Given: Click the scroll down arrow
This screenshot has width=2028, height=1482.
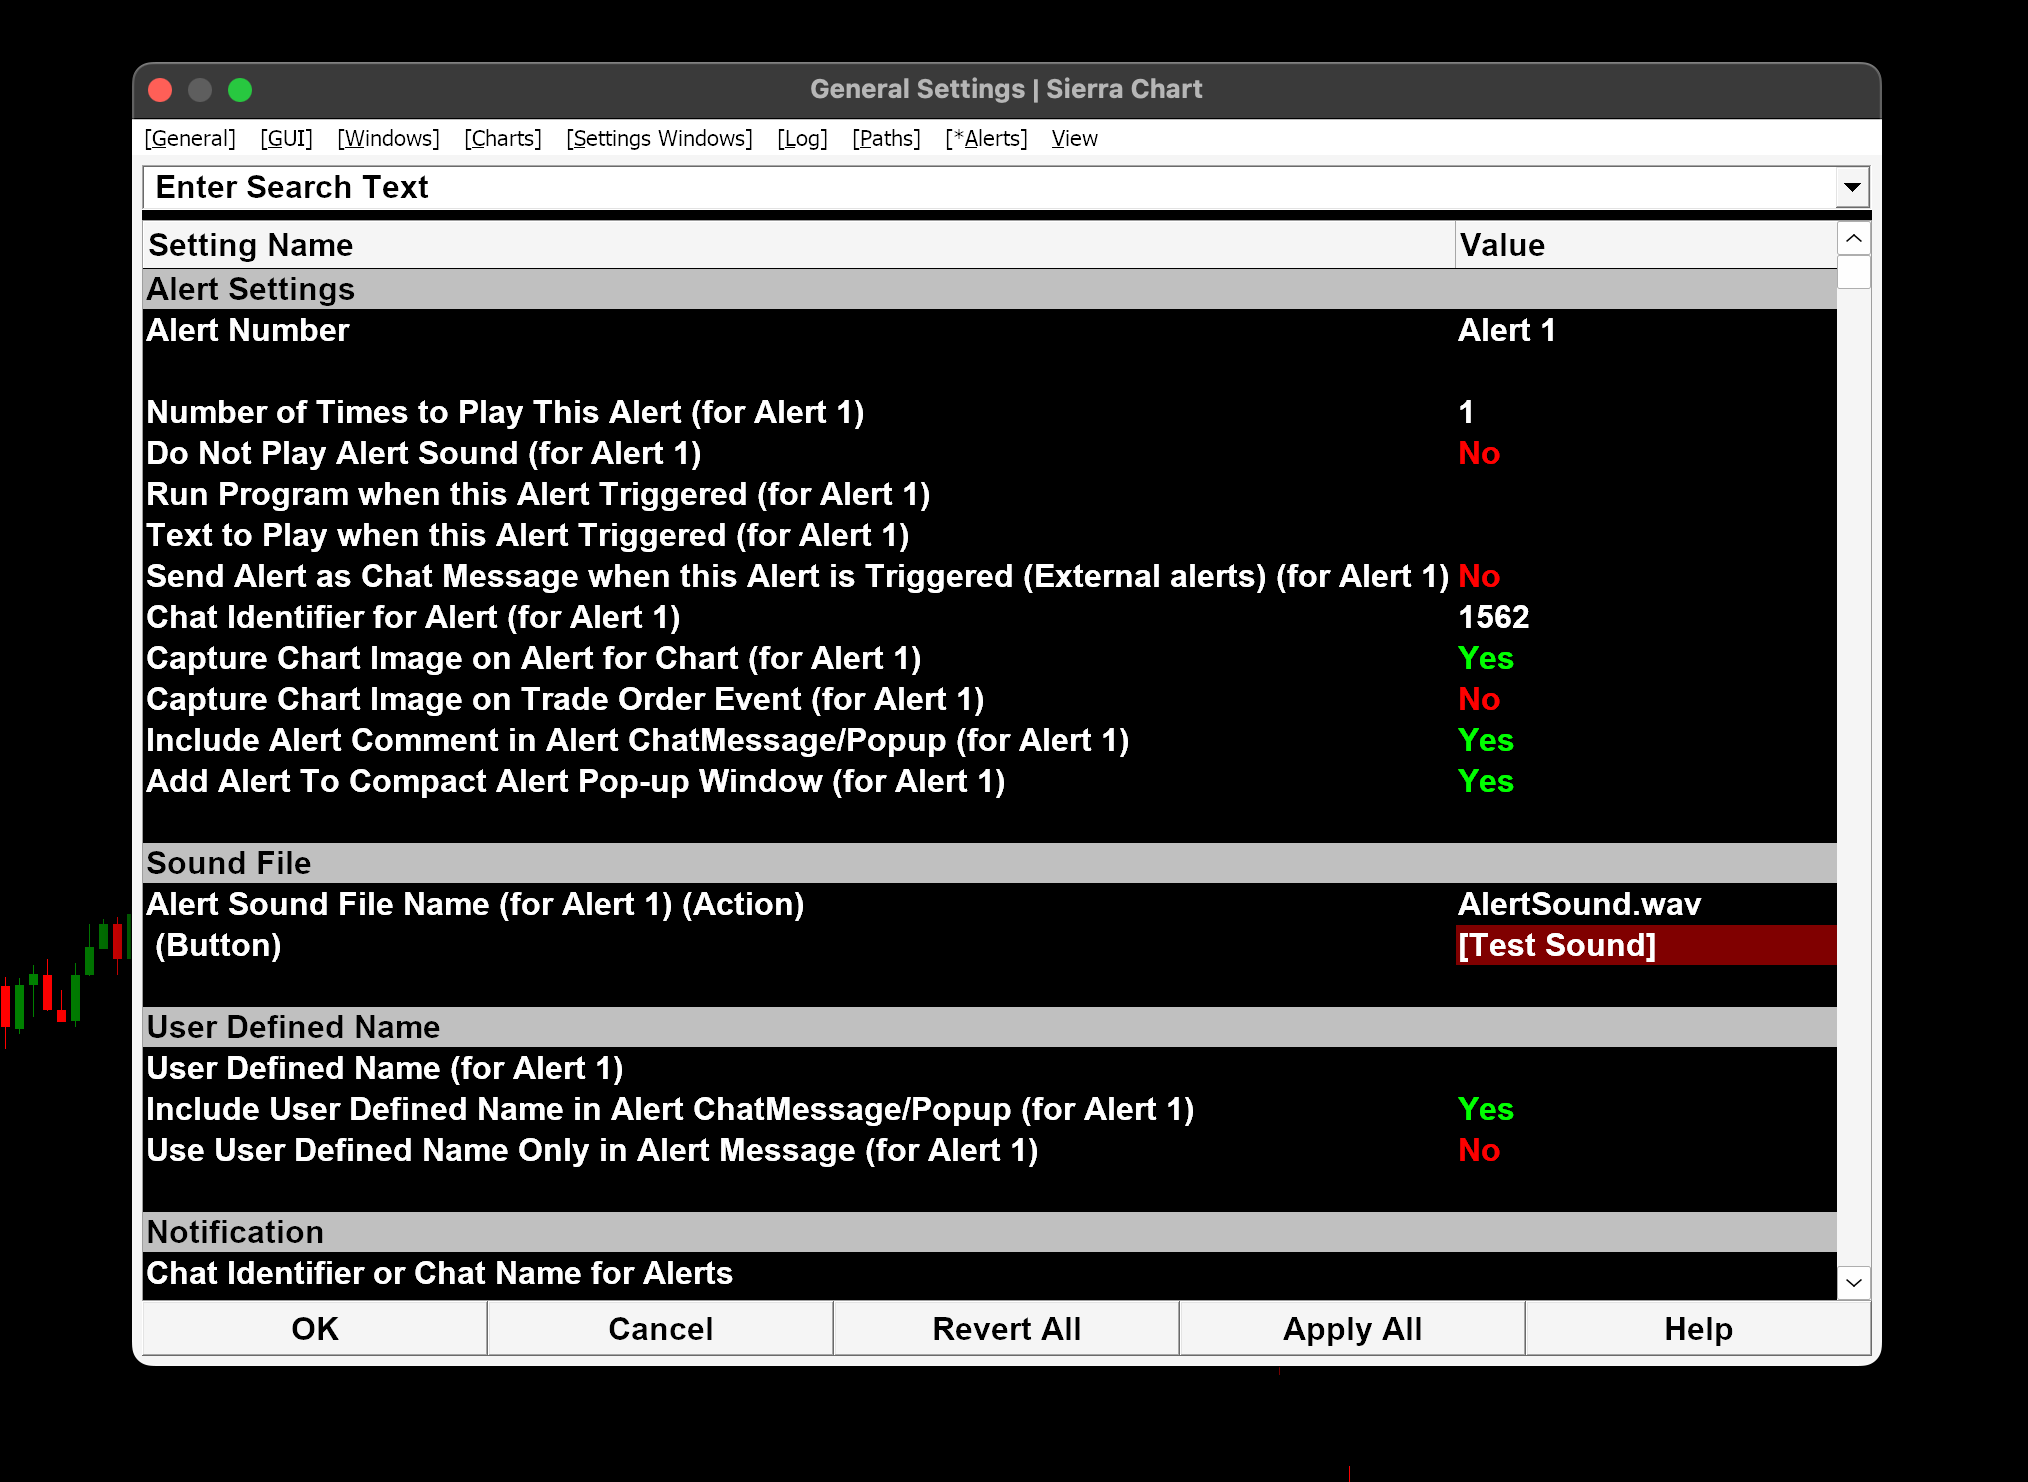Looking at the screenshot, I should click(x=1853, y=1282).
